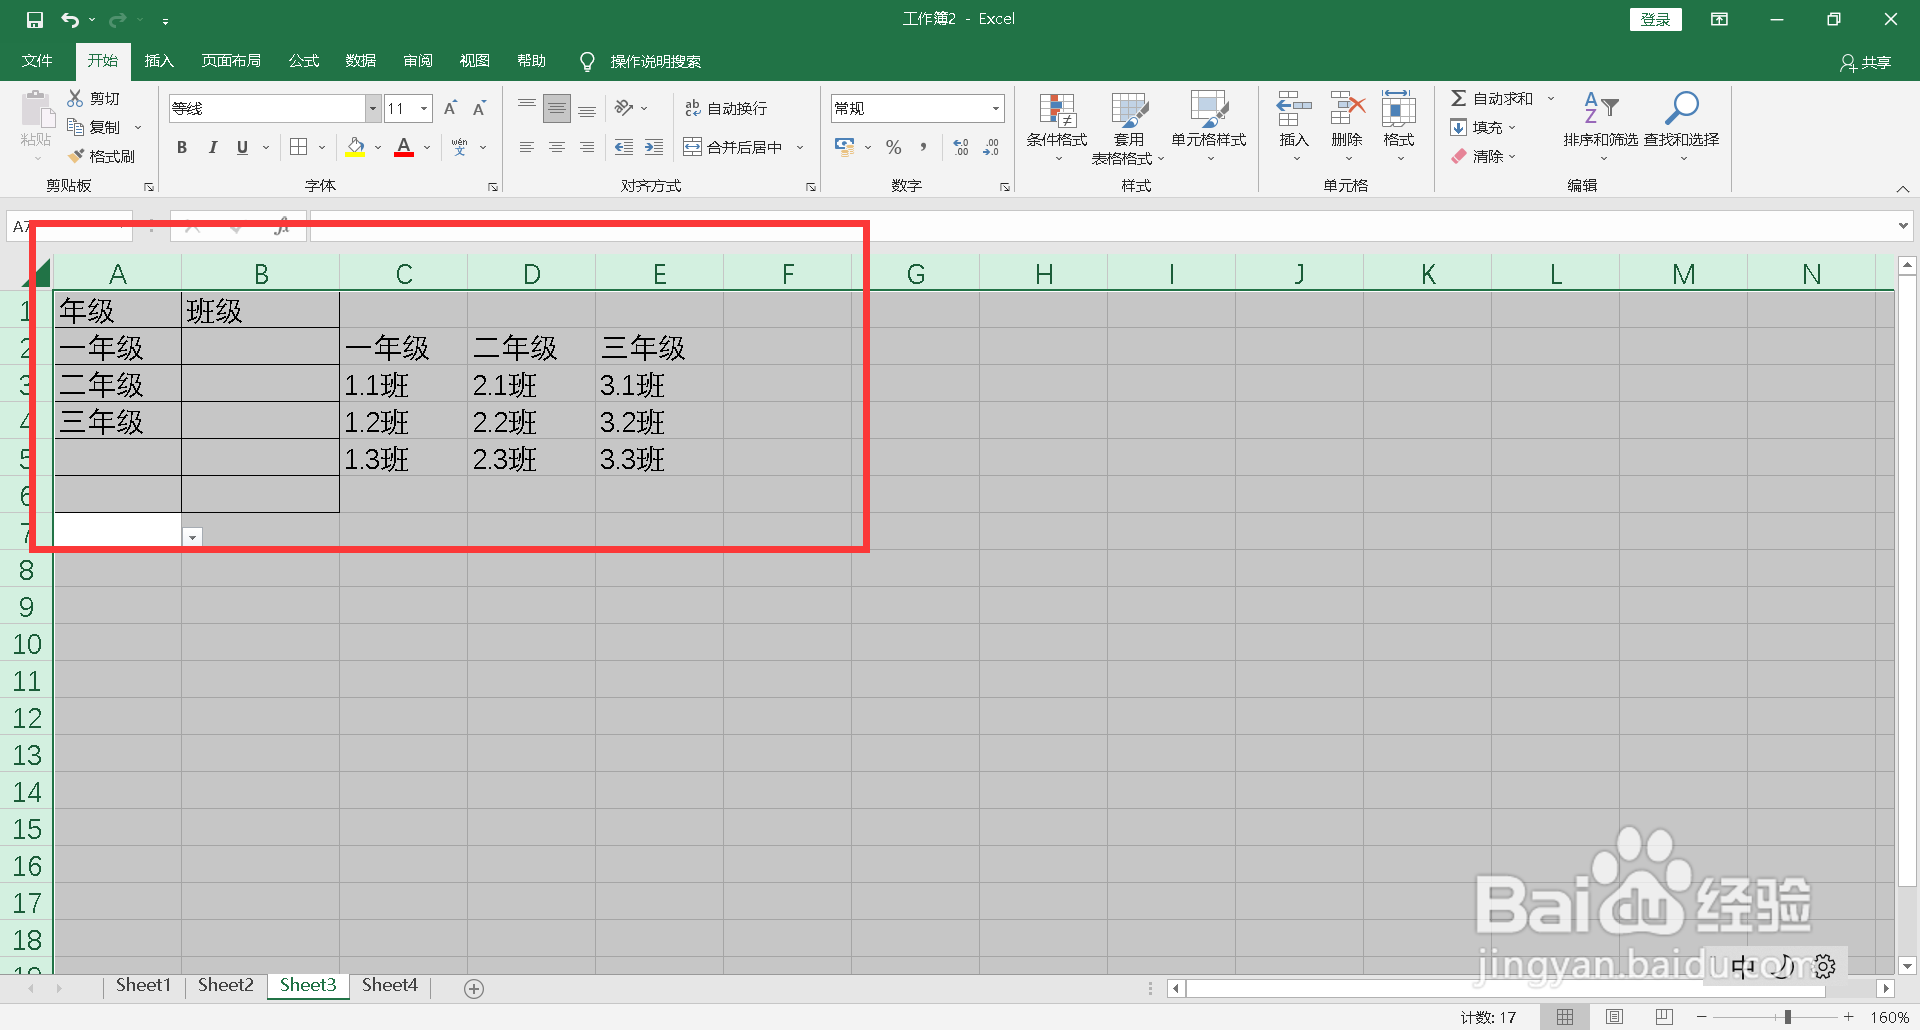The height and width of the screenshot is (1030, 1920).
Task: Click the 登录 sign in button
Action: pos(1655,18)
